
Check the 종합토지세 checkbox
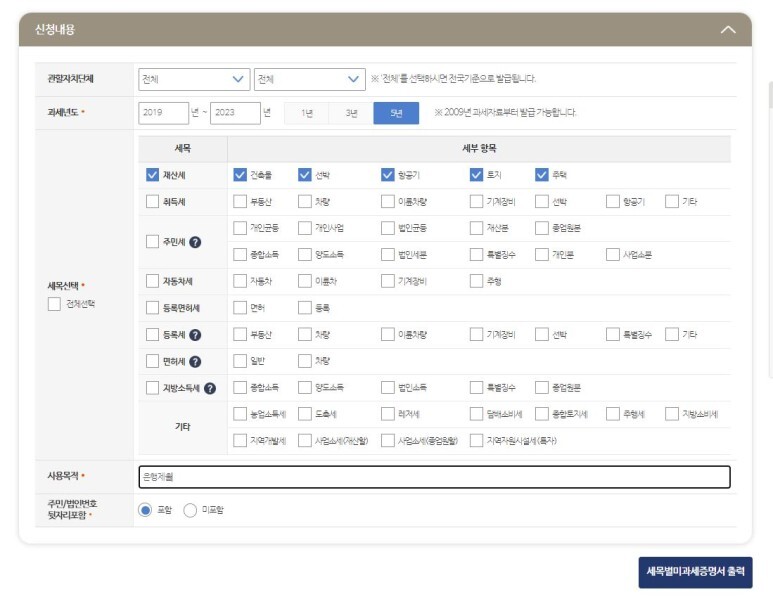pos(541,414)
